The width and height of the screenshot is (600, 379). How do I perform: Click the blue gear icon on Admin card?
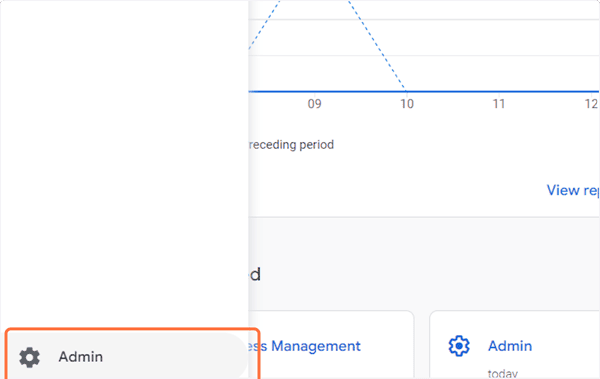tap(459, 346)
